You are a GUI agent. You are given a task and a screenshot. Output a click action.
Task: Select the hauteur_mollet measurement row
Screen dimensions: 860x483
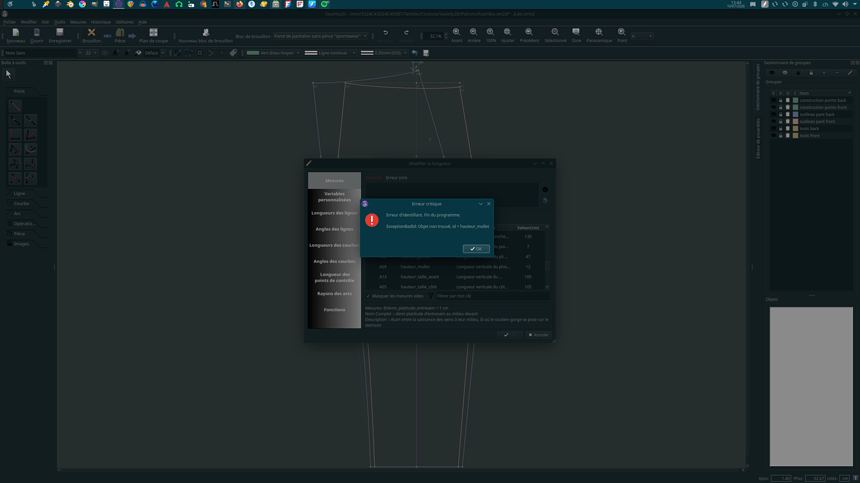[455, 267]
